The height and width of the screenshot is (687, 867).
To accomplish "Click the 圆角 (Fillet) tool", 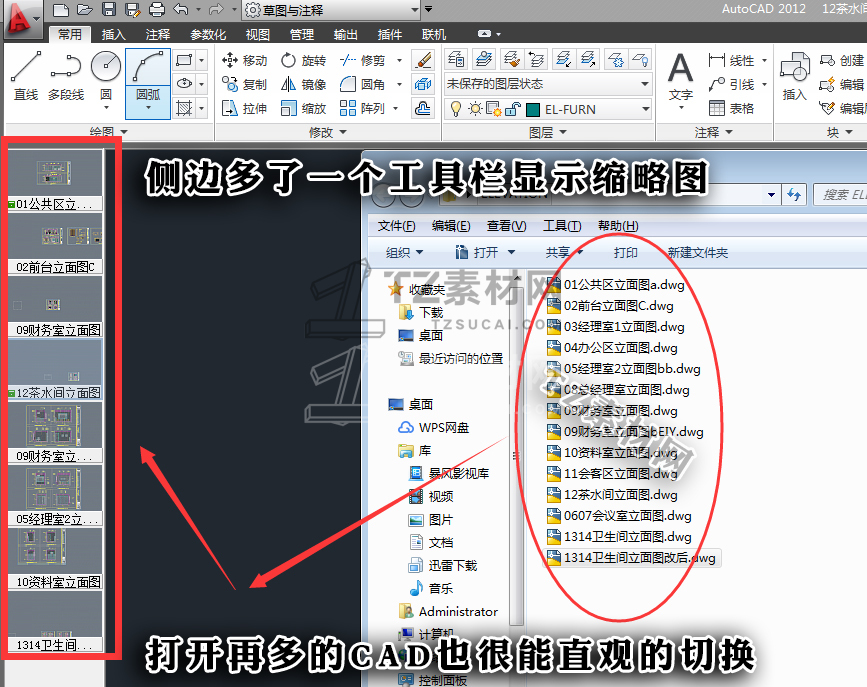I will [363, 85].
